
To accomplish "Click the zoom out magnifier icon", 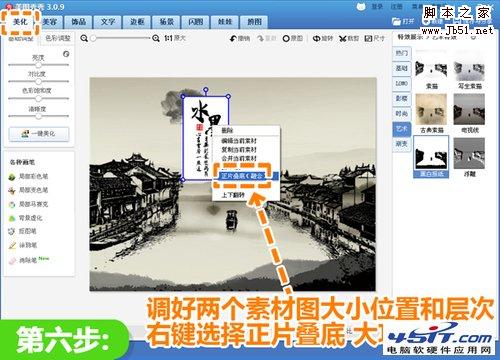I will 84,38.
